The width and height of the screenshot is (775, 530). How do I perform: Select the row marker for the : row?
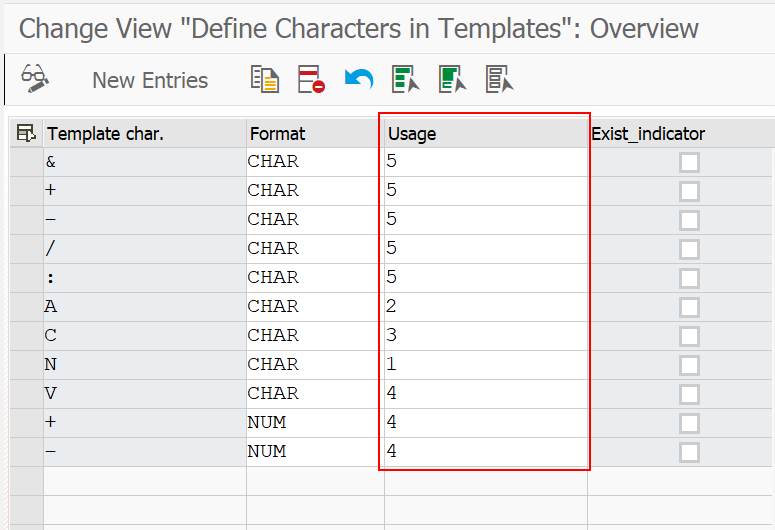point(26,277)
